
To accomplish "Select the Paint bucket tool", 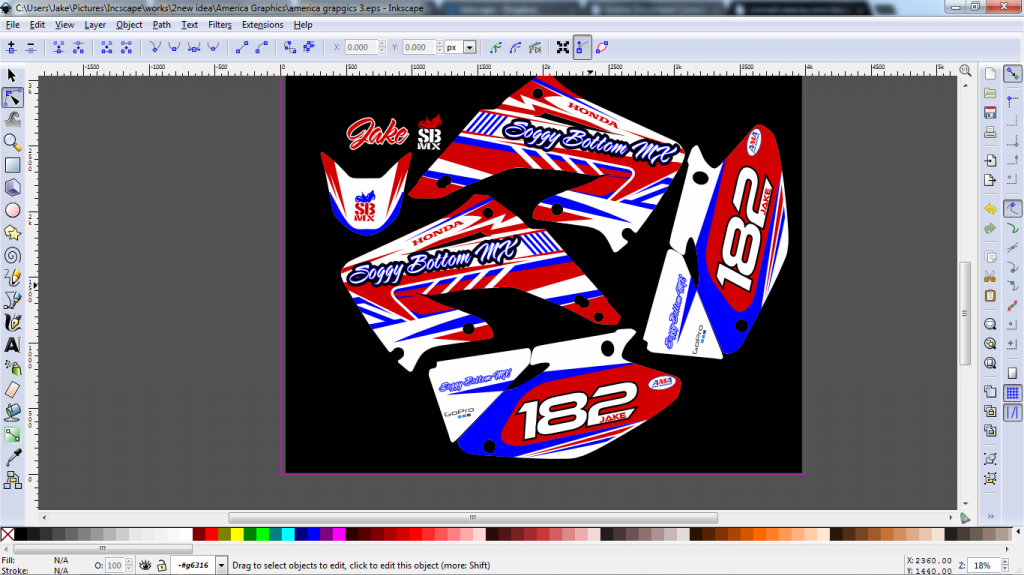I will pyautogui.click(x=12, y=413).
